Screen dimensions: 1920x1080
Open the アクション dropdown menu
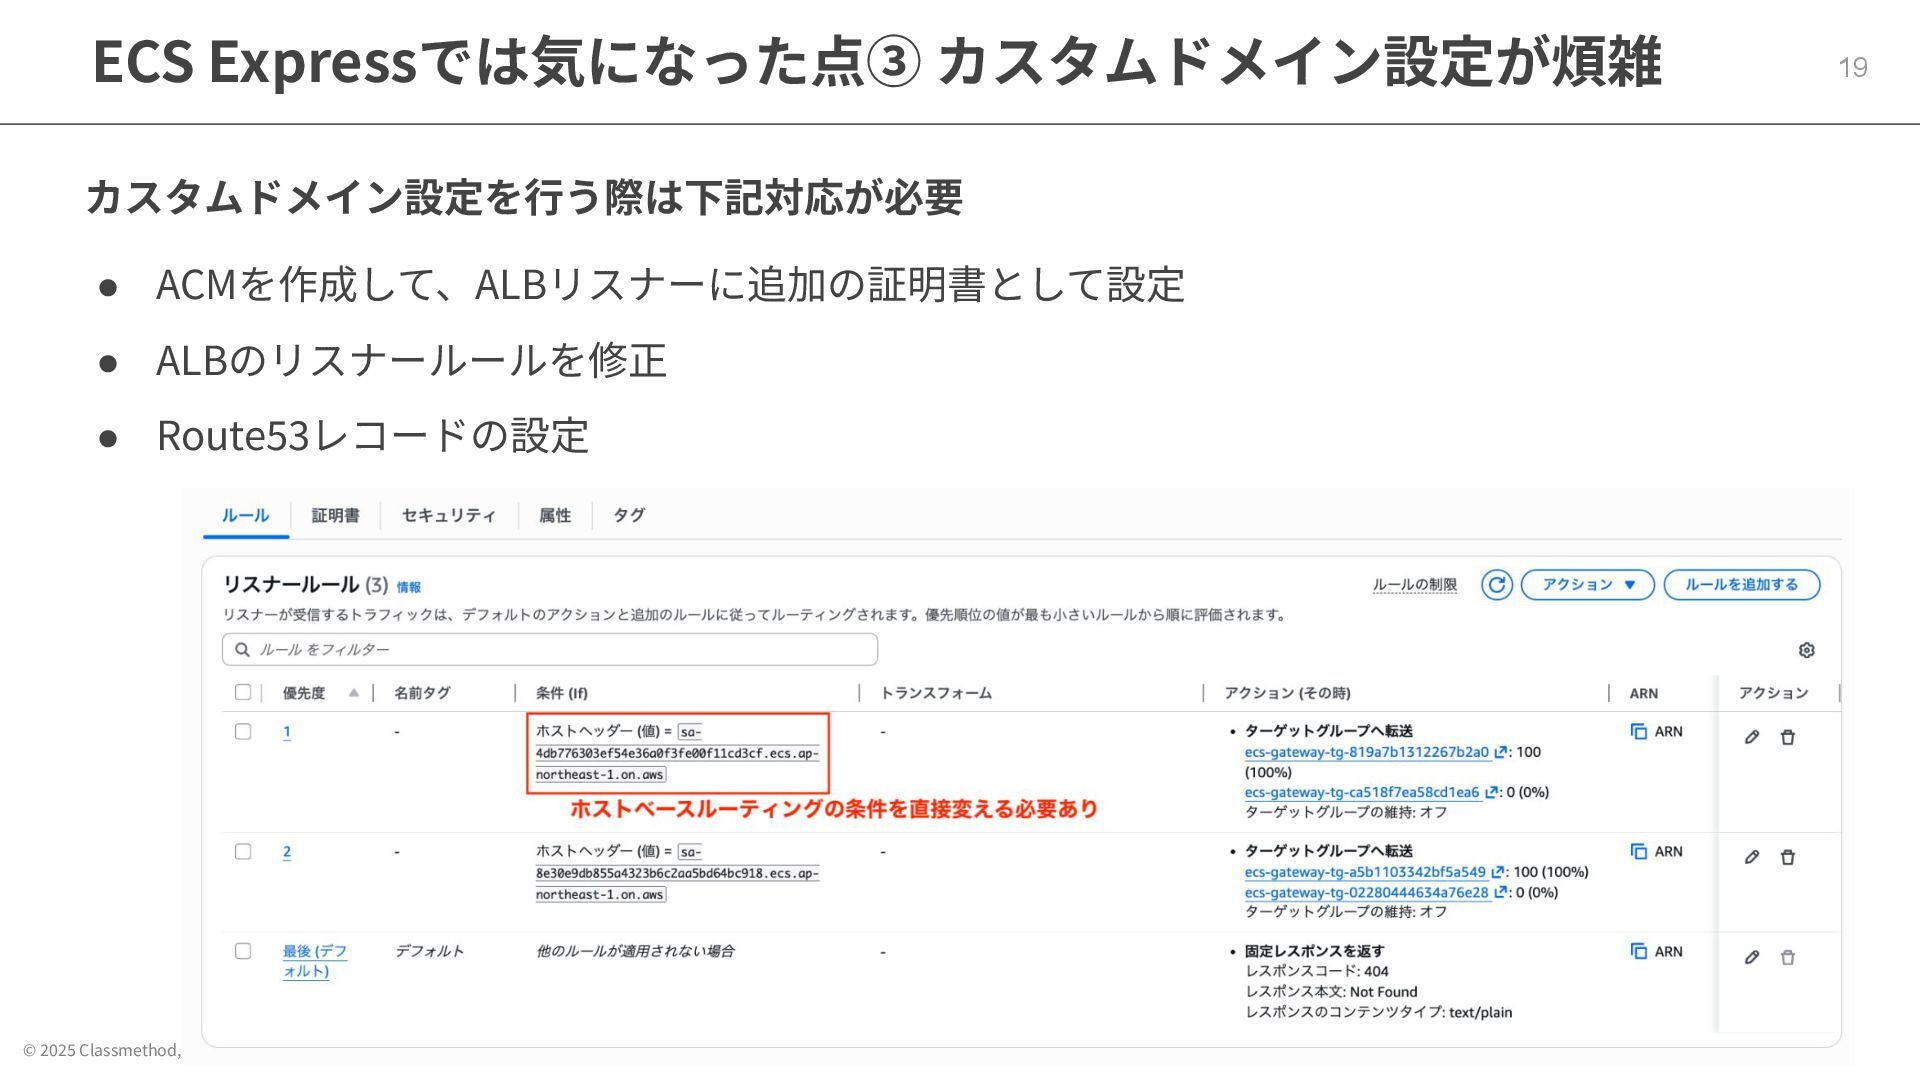(x=1587, y=585)
